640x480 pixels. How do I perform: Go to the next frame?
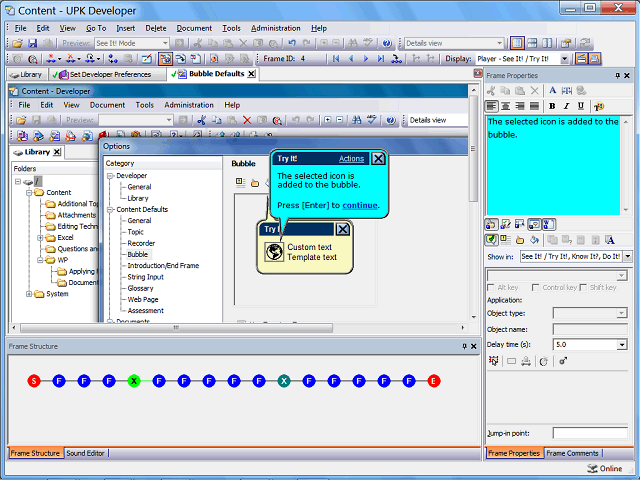click(366, 59)
